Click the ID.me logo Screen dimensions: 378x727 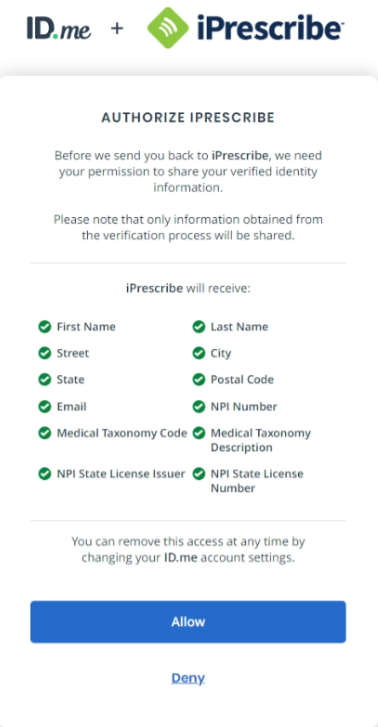pyautogui.click(x=58, y=28)
